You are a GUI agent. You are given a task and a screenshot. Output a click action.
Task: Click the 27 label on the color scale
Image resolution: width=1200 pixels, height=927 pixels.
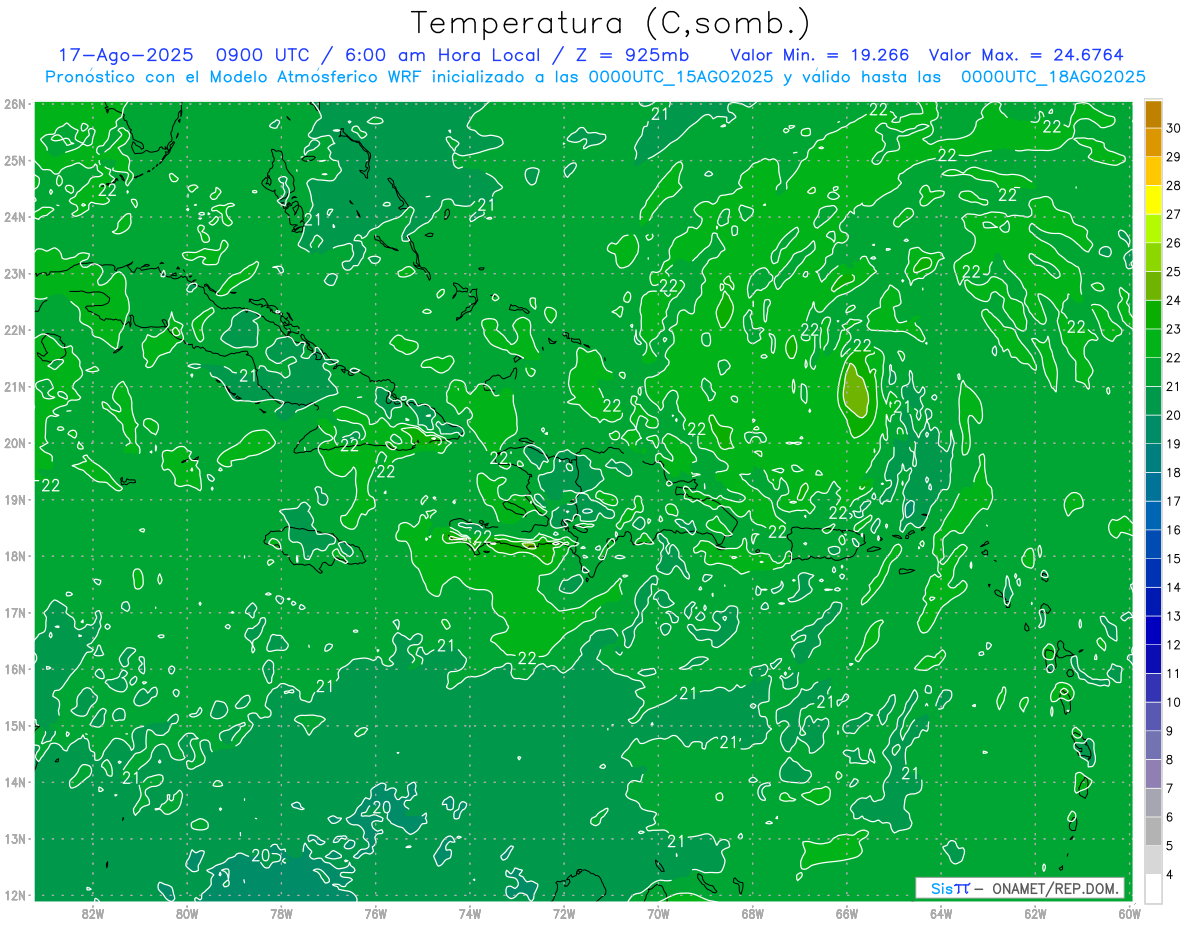[1174, 214]
